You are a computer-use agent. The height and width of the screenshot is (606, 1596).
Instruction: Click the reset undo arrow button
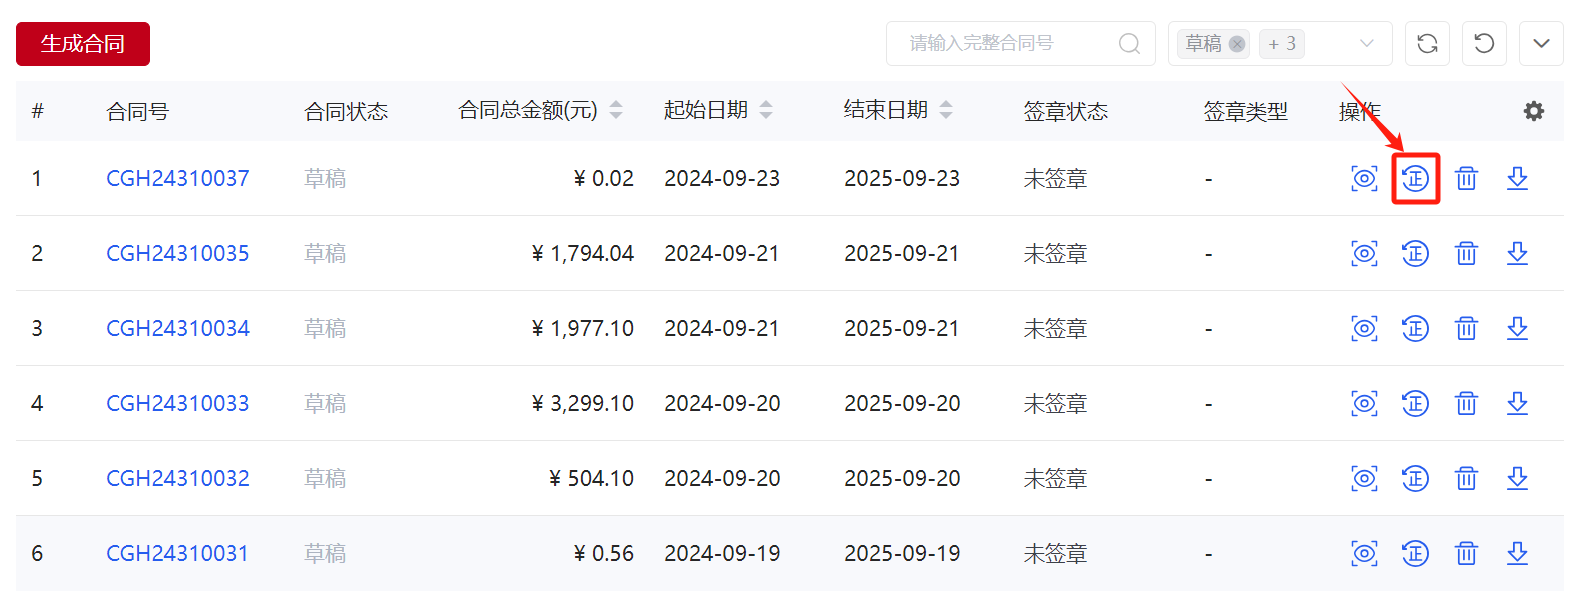1484,44
